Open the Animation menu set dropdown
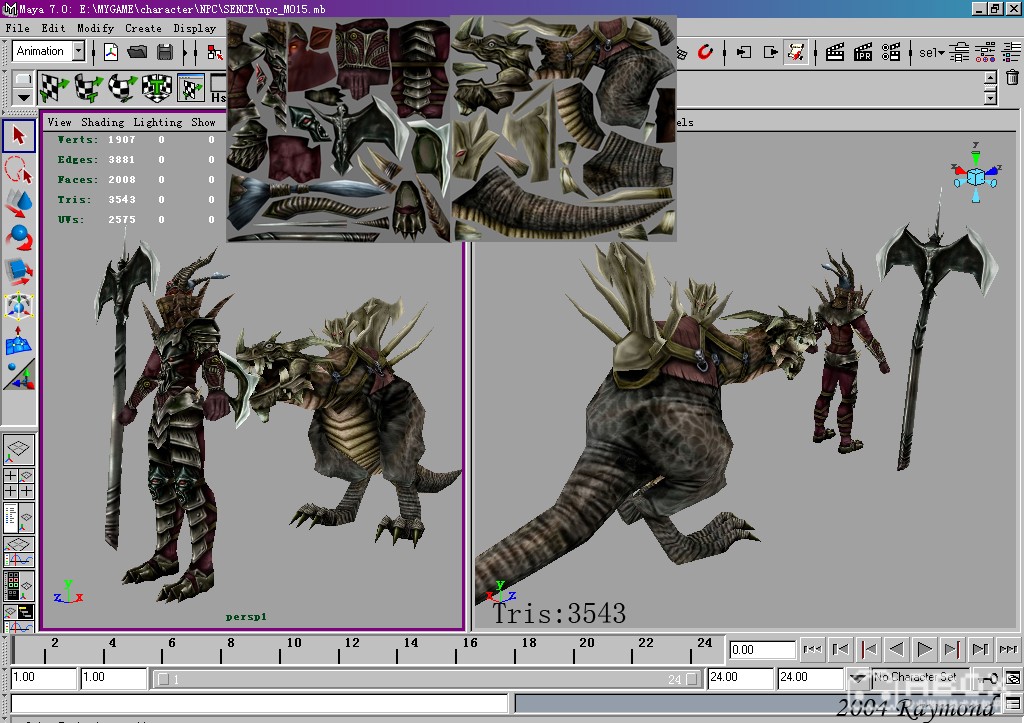The image size is (1024, 723). [78, 52]
